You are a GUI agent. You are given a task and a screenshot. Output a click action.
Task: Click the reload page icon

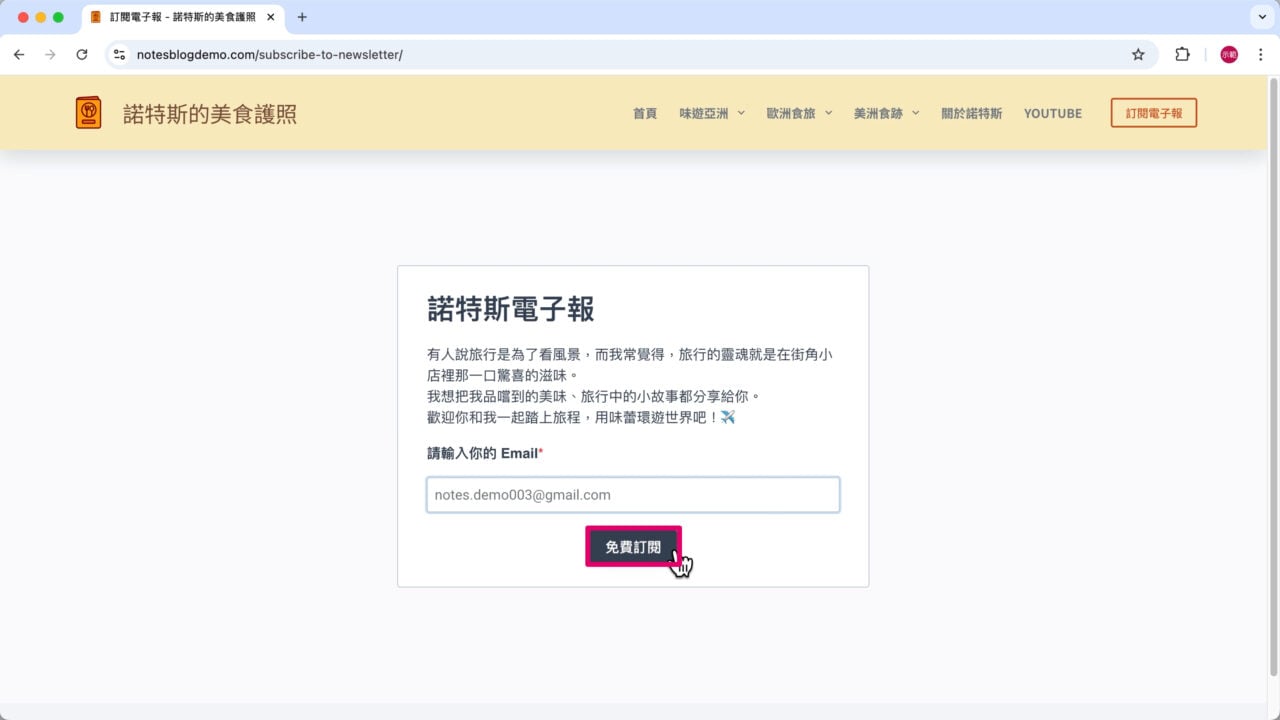83,54
